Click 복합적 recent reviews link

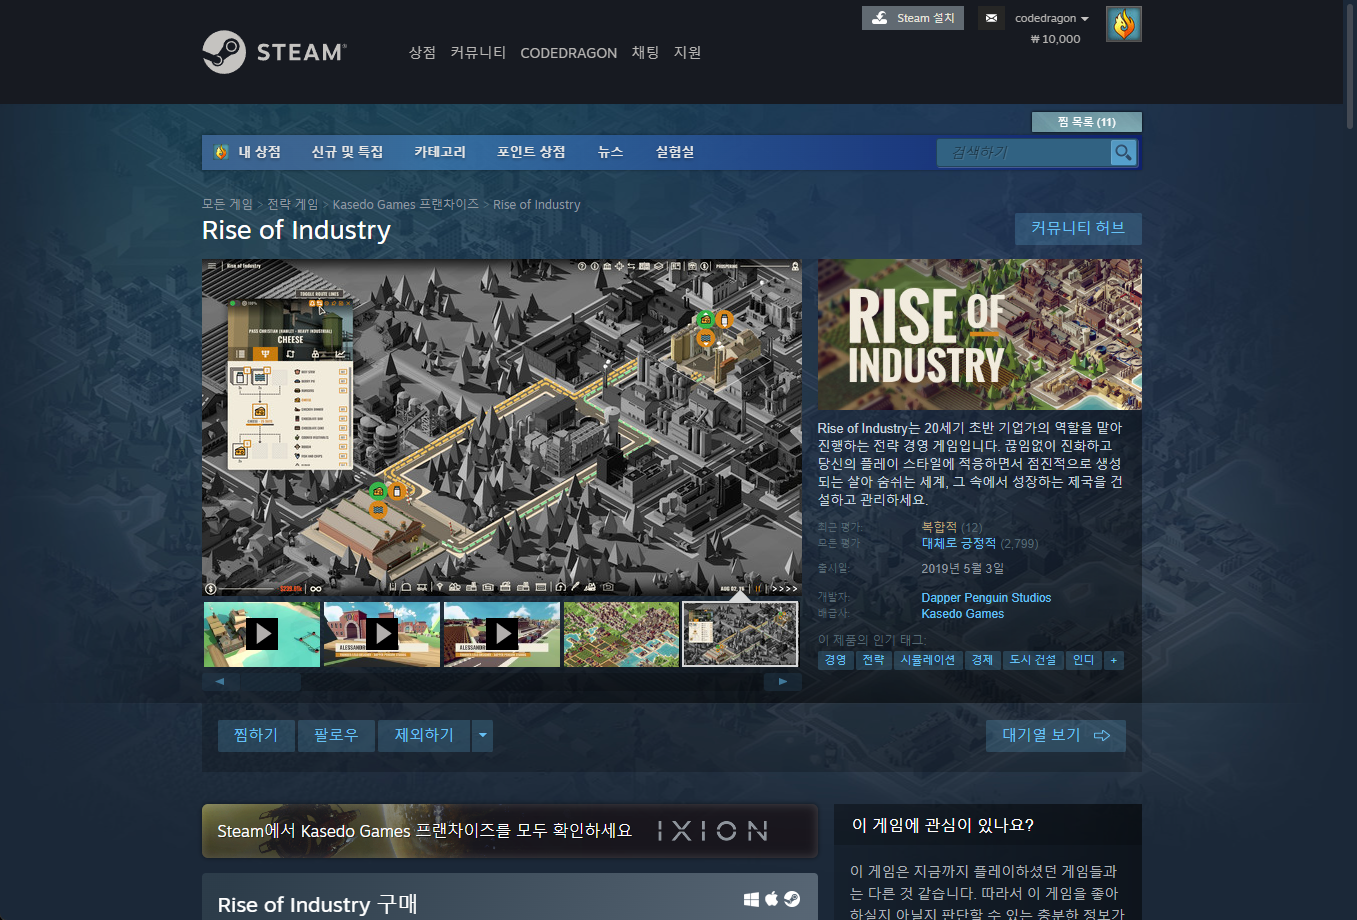[x=939, y=527]
